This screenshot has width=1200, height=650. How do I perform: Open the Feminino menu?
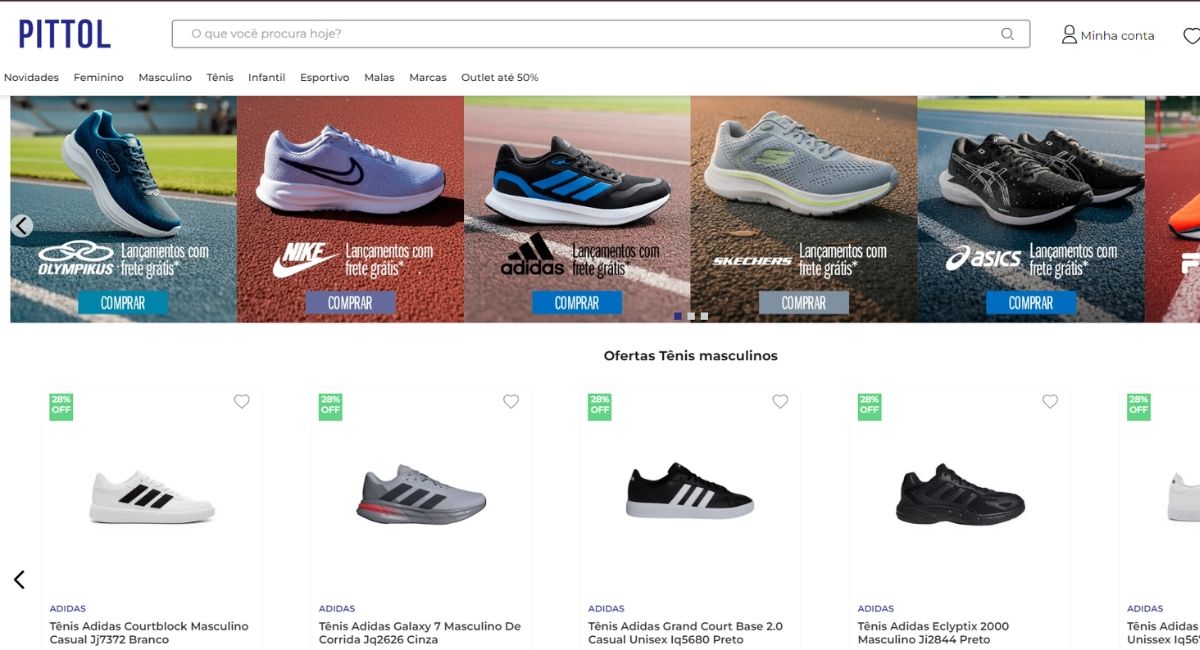[x=99, y=77]
